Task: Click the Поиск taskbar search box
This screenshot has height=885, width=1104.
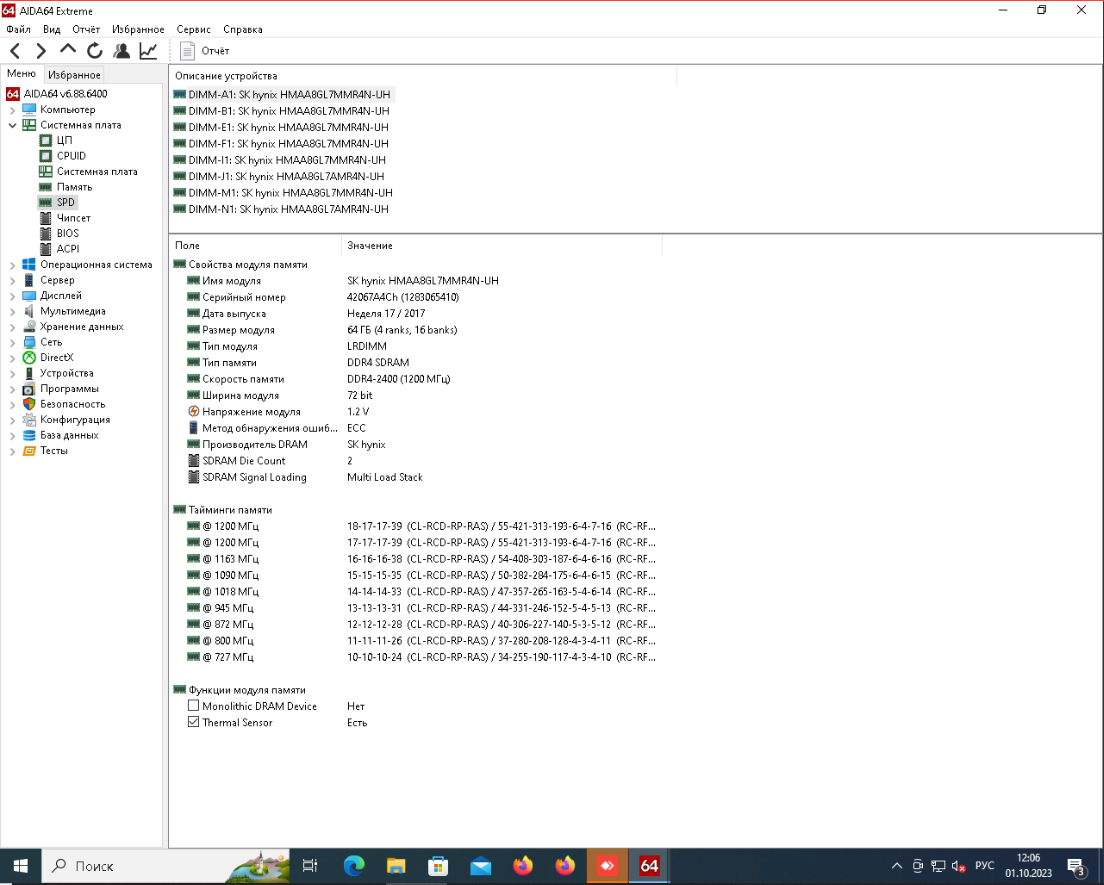Action: pos(166,866)
